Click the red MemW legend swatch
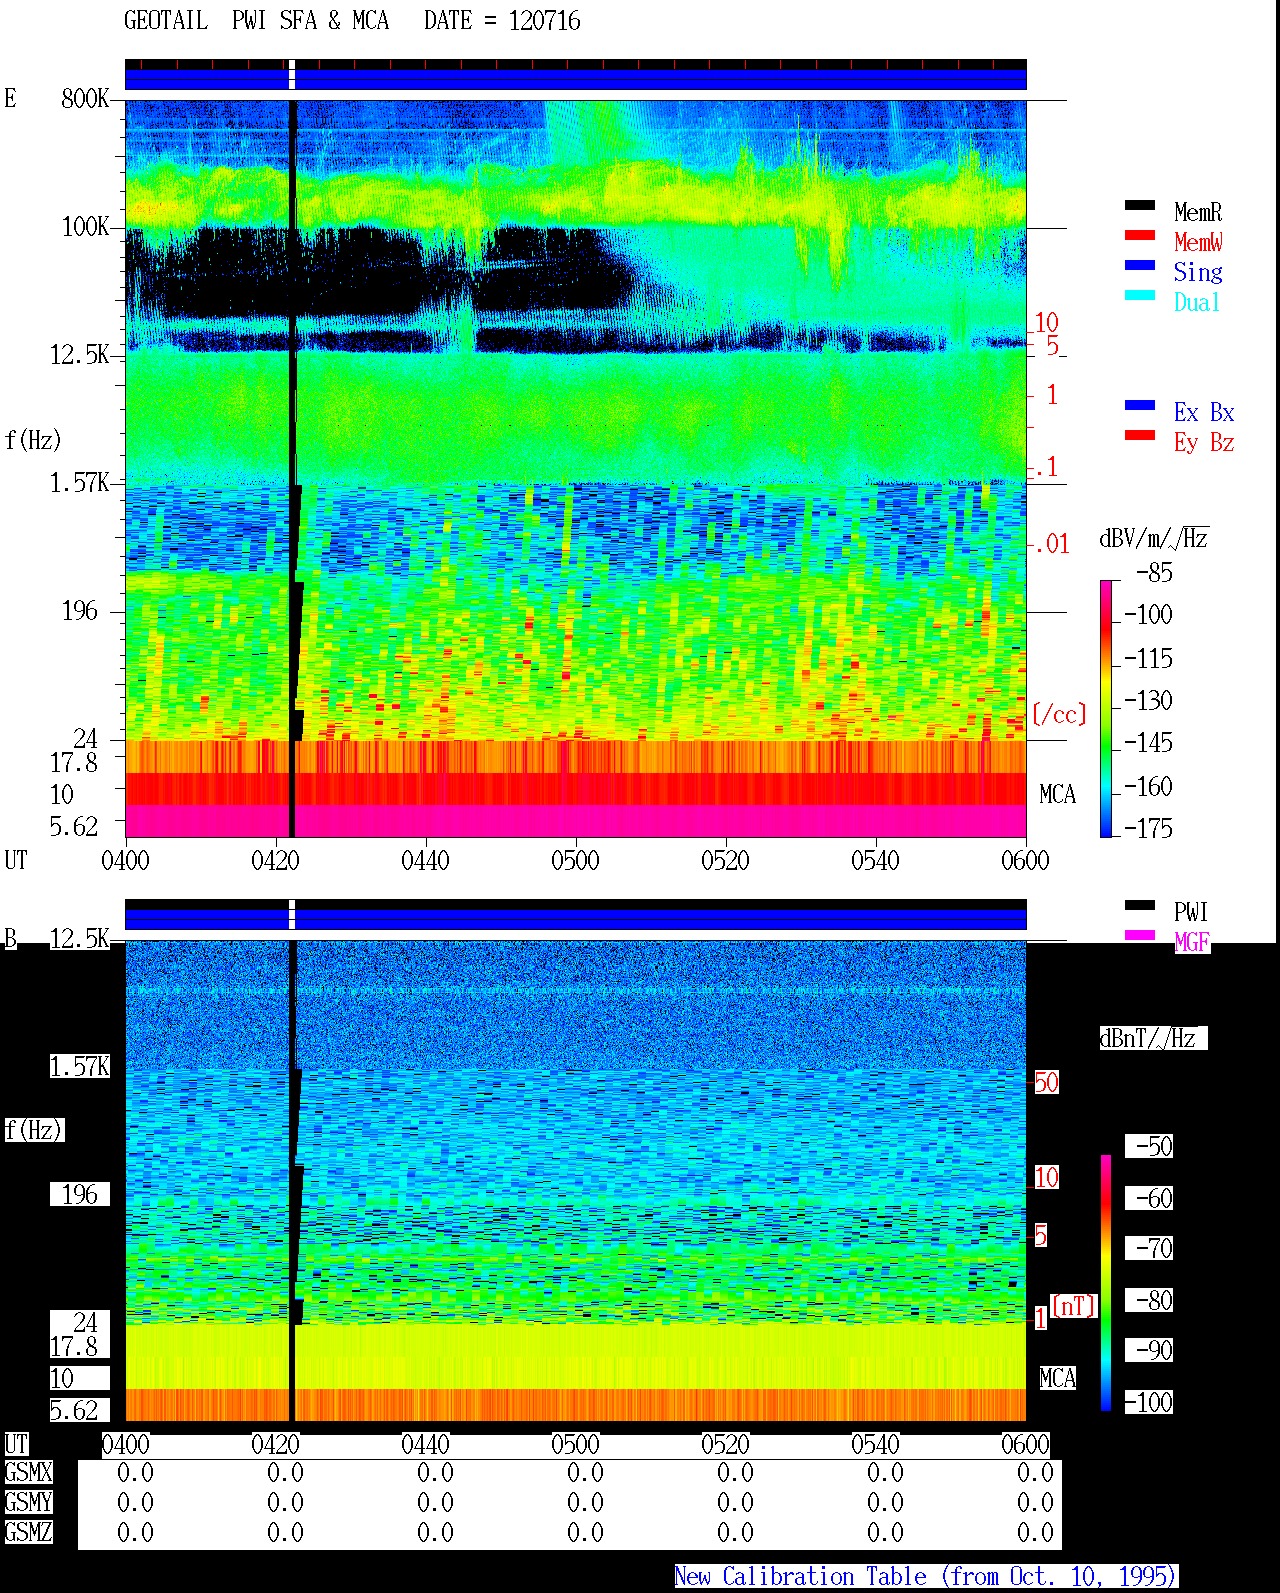 pos(1140,235)
